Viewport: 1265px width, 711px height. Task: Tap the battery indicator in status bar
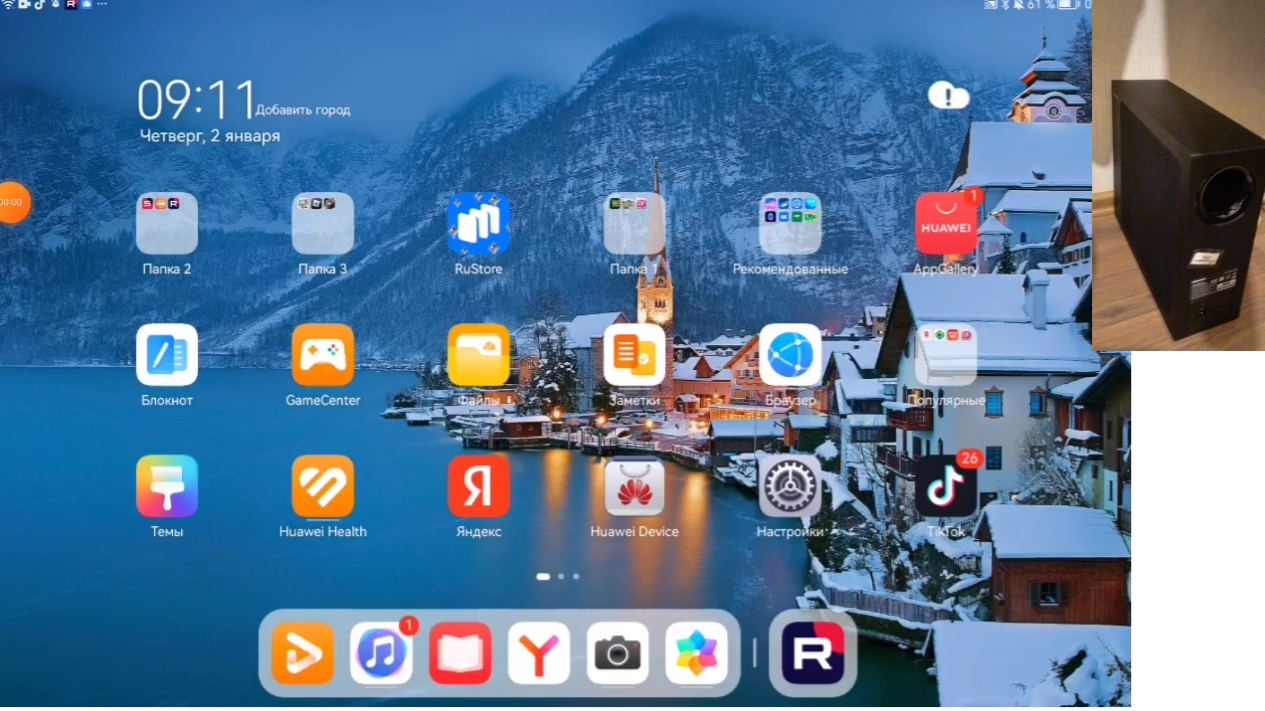point(1066,5)
